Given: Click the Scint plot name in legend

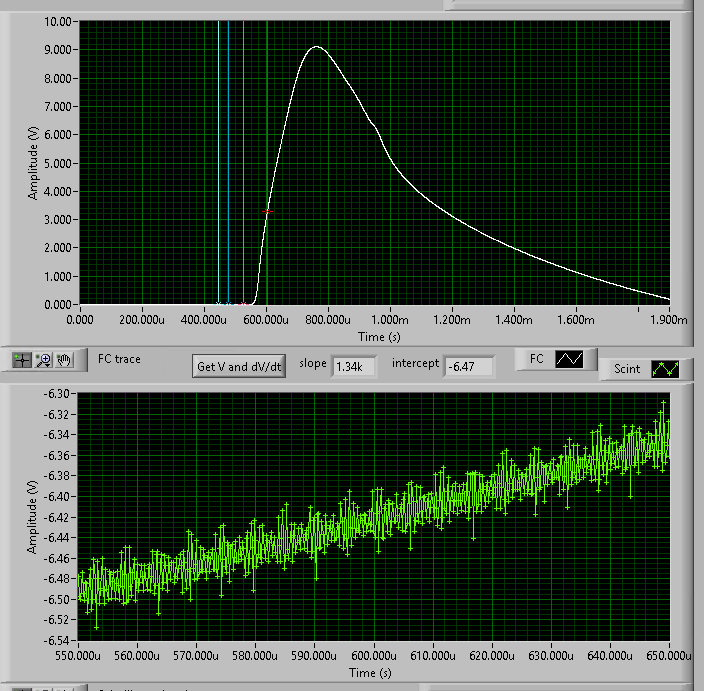Looking at the screenshot, I should tap(627, 369).
